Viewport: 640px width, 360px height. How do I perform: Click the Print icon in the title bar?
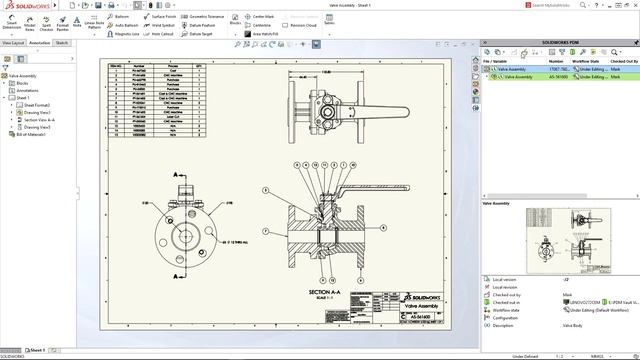[x=111, y=5]
